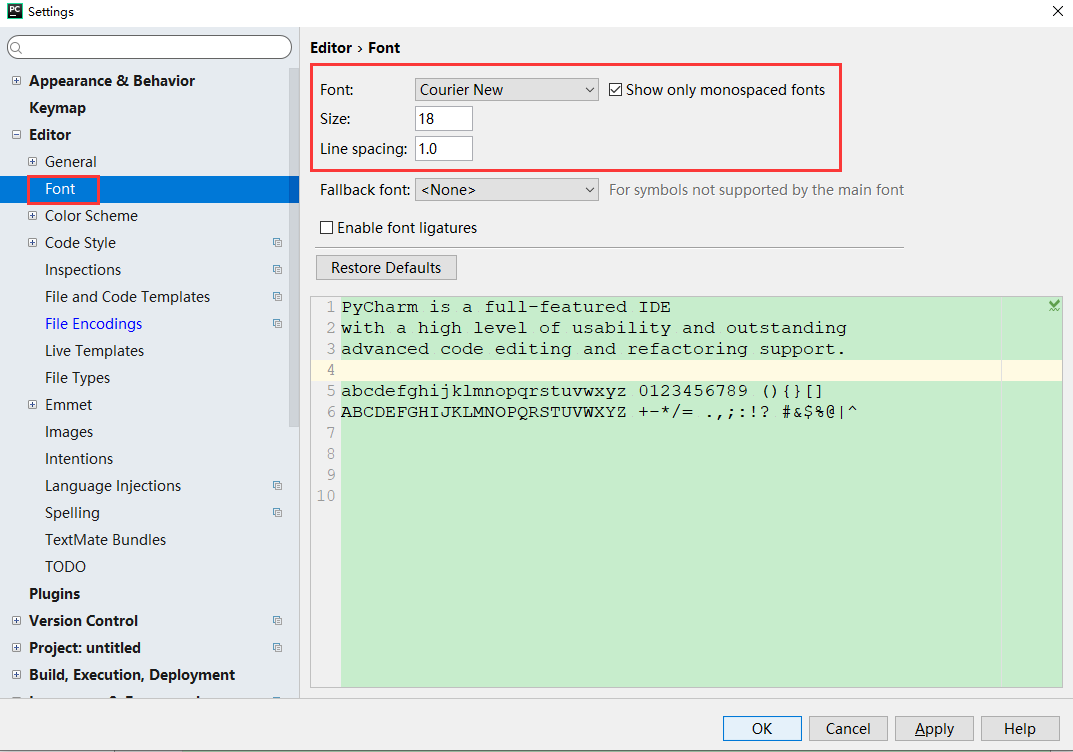Screen dimensions: 1073x752
Task: Click the Line spacing field
Action: (x=443, y=148)
